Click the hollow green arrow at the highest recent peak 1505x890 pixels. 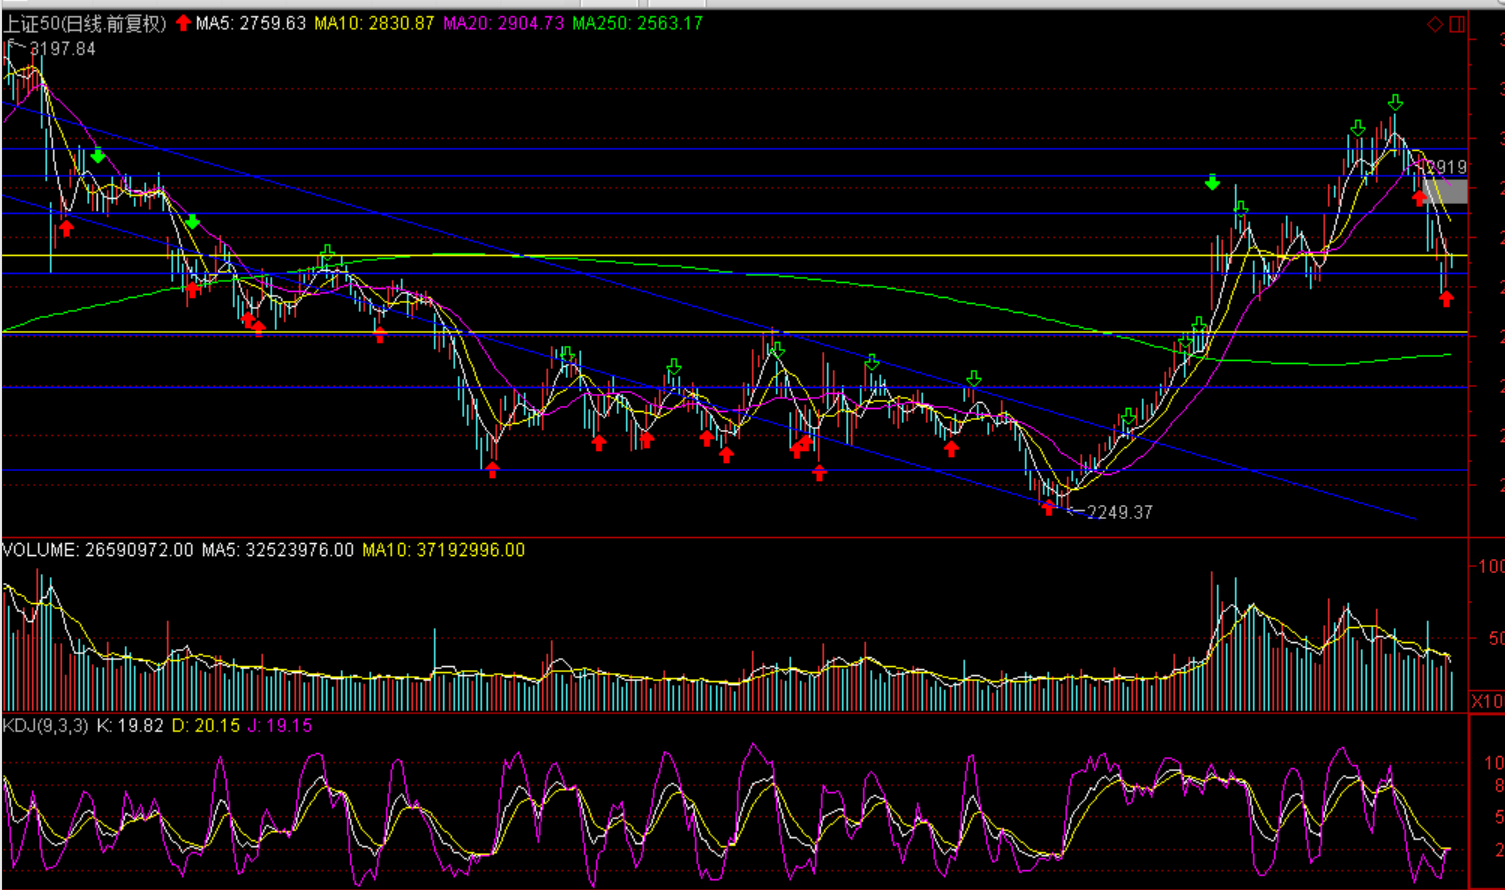tap(1395, 102)
